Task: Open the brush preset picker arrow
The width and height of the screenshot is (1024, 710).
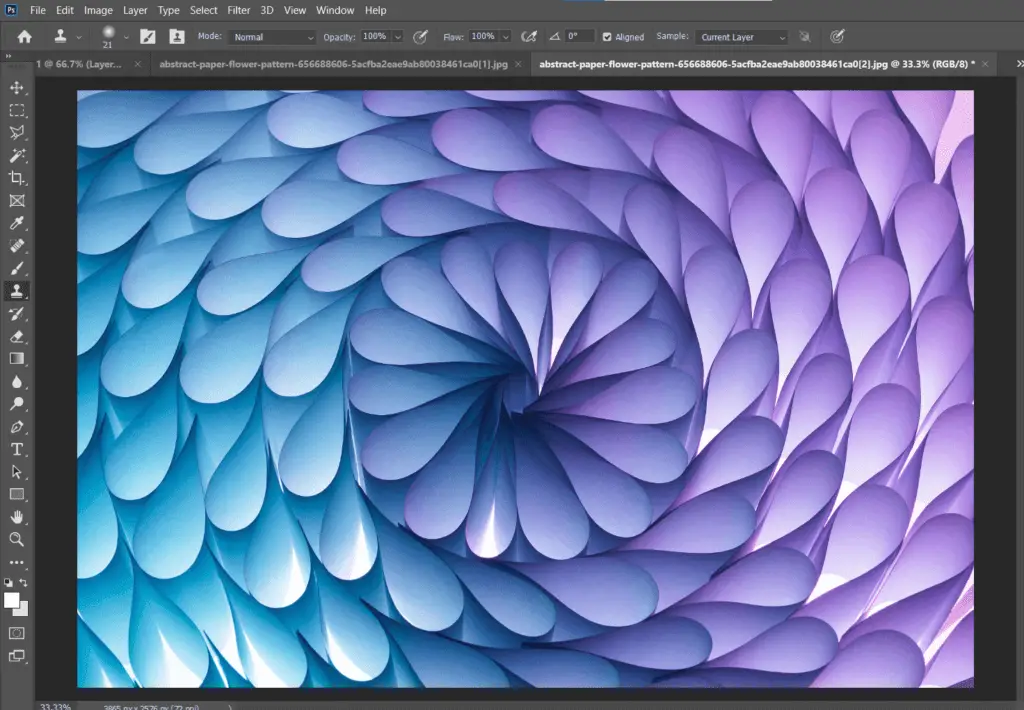Action: pyautogui.click(x=126, y=37)
